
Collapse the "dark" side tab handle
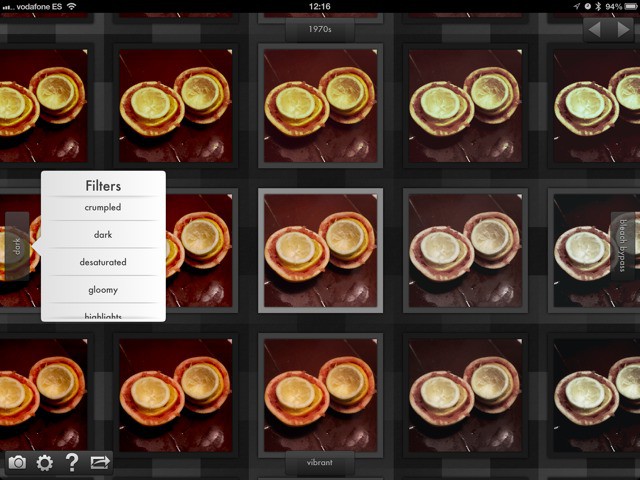[17, 246]
